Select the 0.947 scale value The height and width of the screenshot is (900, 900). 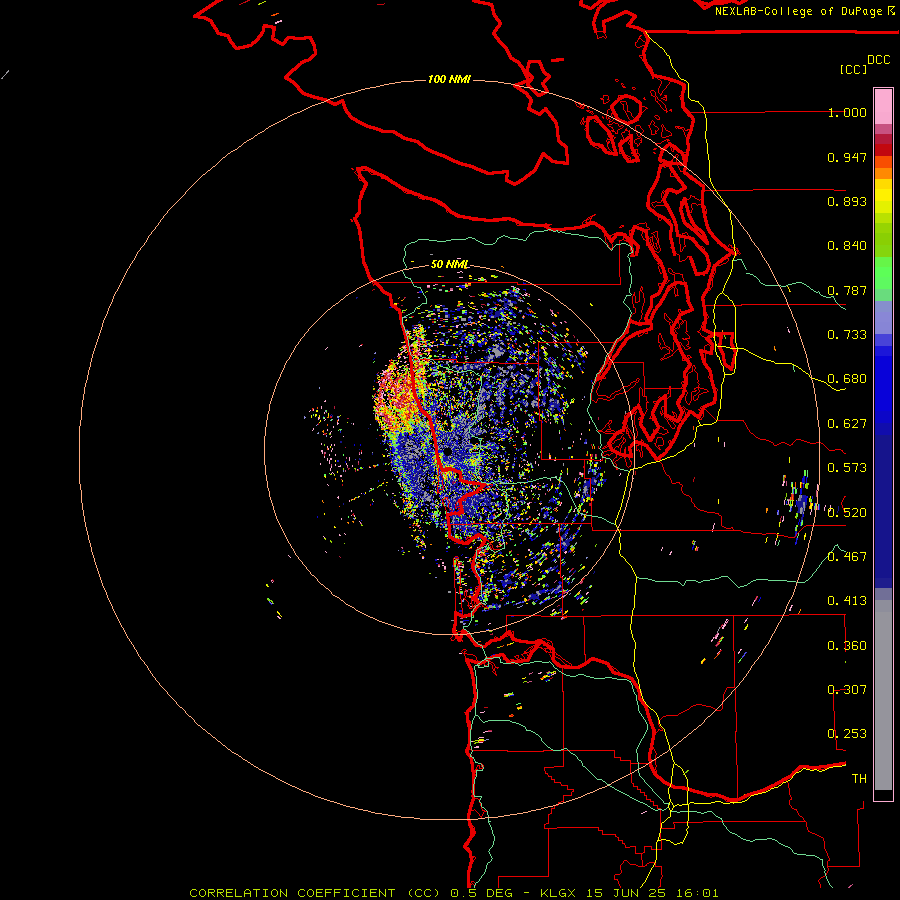click(x=847, y=157)
